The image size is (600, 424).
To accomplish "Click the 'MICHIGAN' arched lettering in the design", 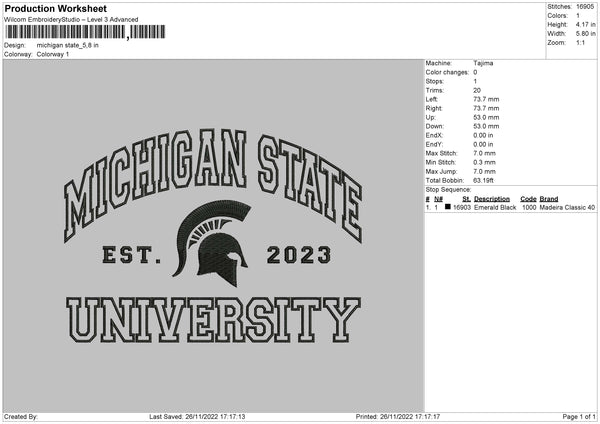I will click(155, 184).
